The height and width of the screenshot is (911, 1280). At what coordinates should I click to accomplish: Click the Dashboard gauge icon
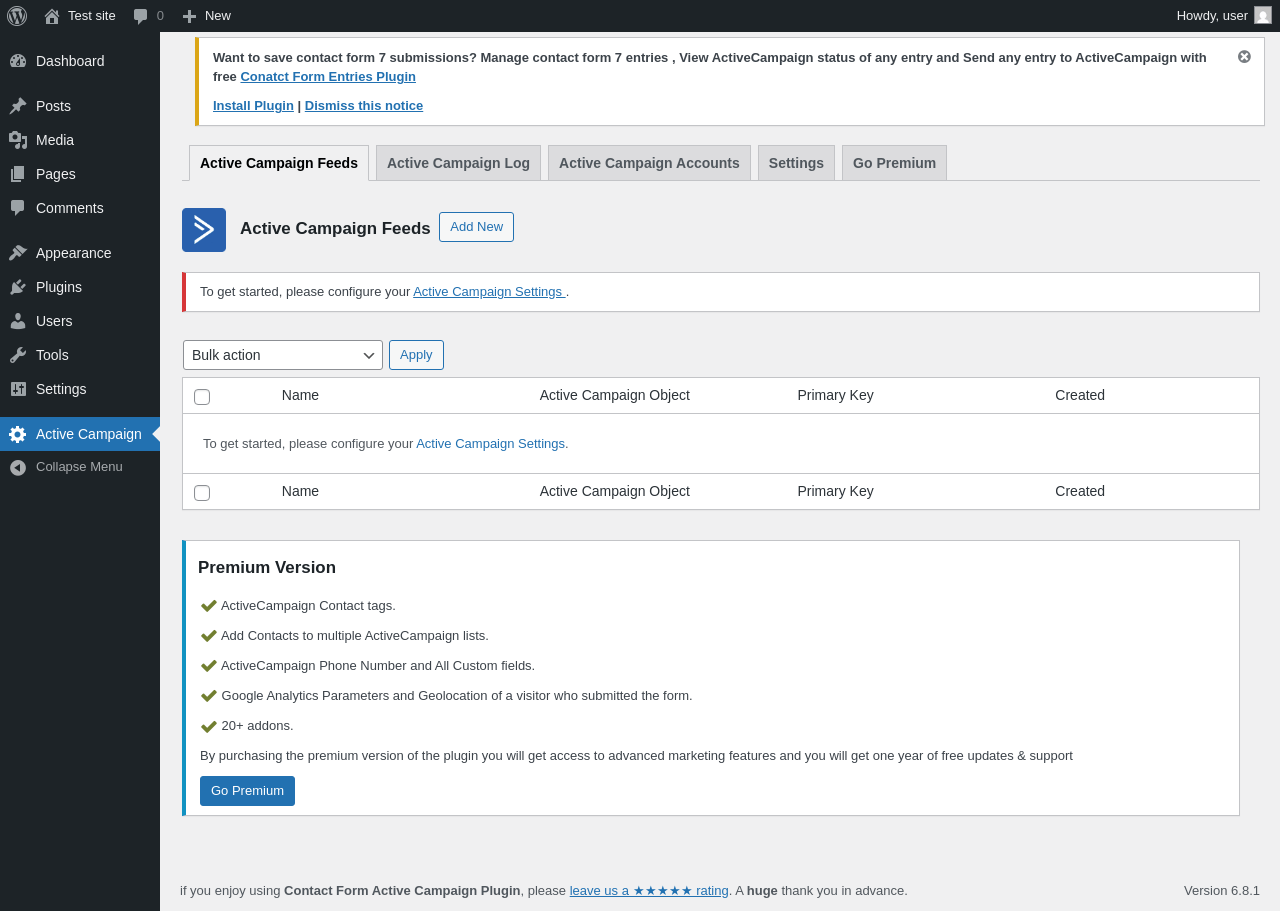(x=18, y=61)
